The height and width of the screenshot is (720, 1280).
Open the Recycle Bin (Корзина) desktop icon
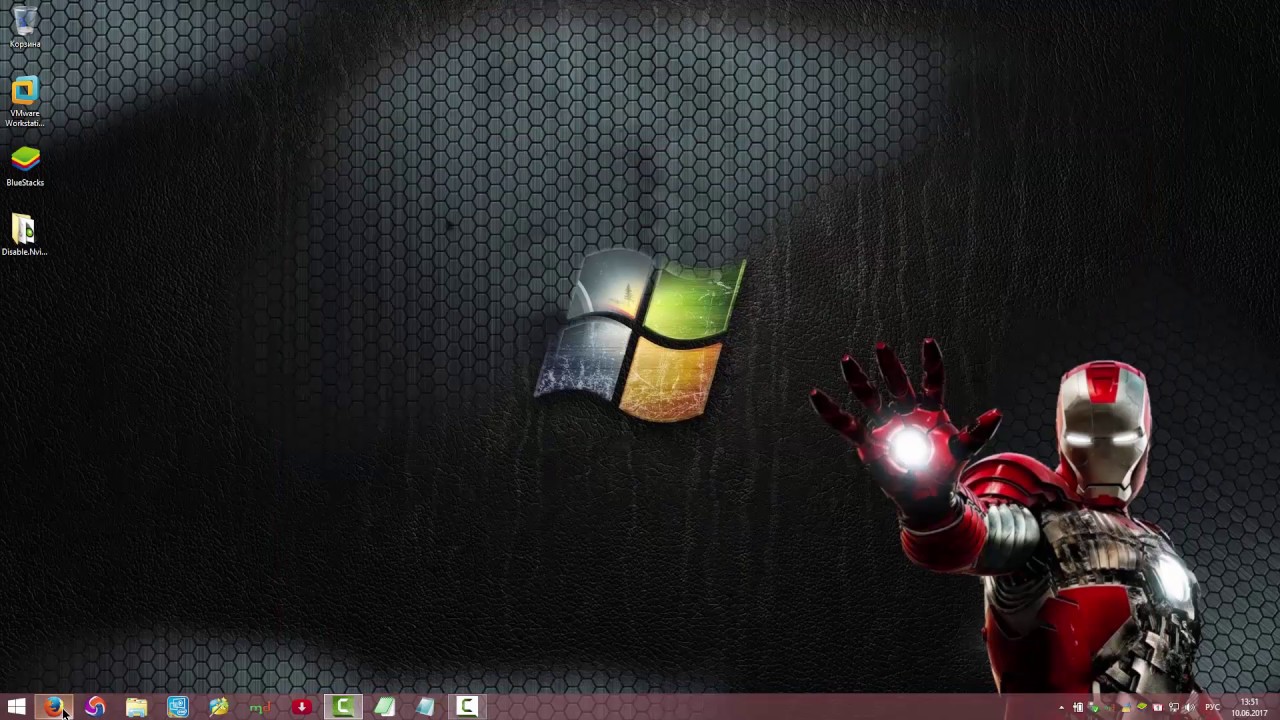tap(25, 28)
